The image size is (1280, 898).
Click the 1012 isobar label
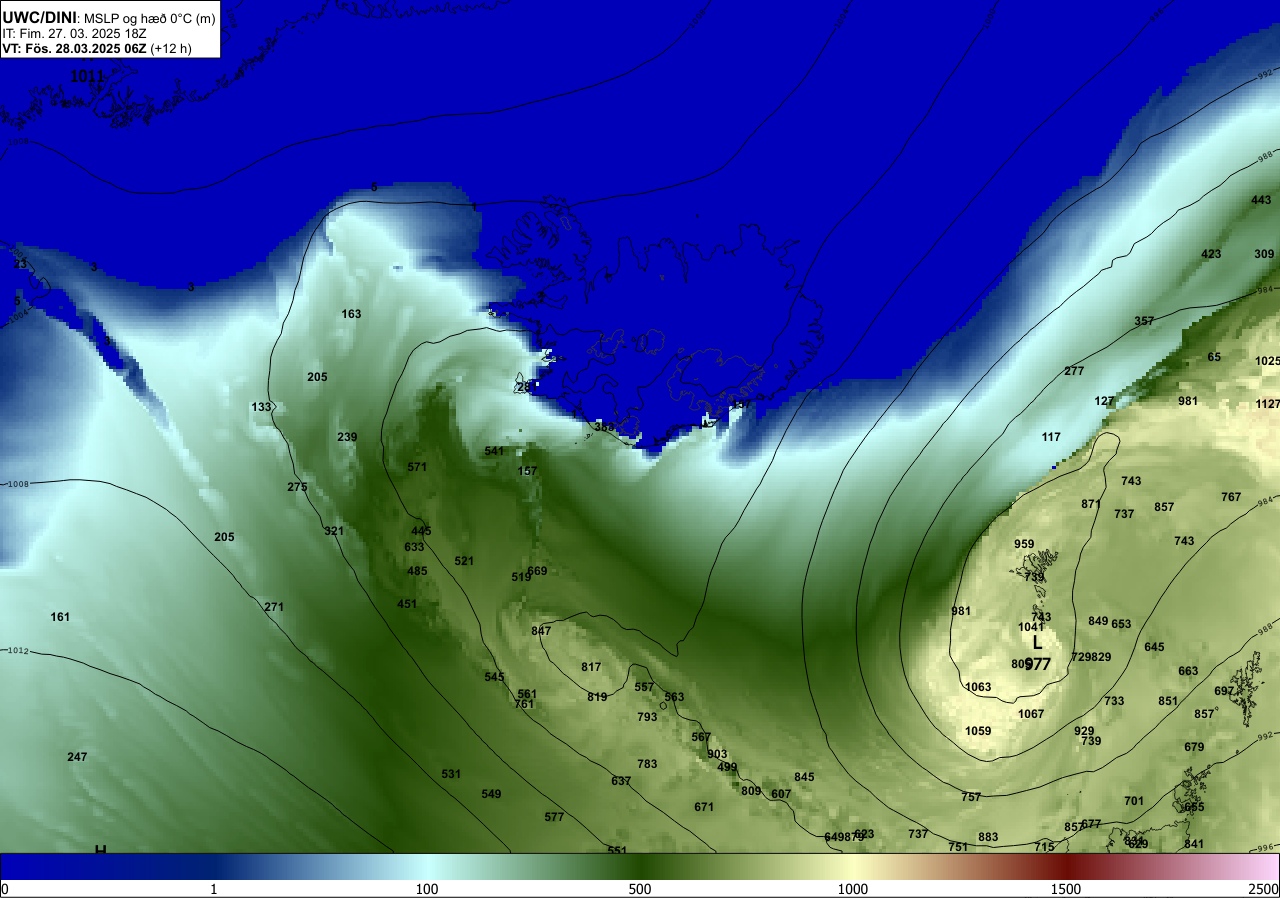[x=18, y=651]
